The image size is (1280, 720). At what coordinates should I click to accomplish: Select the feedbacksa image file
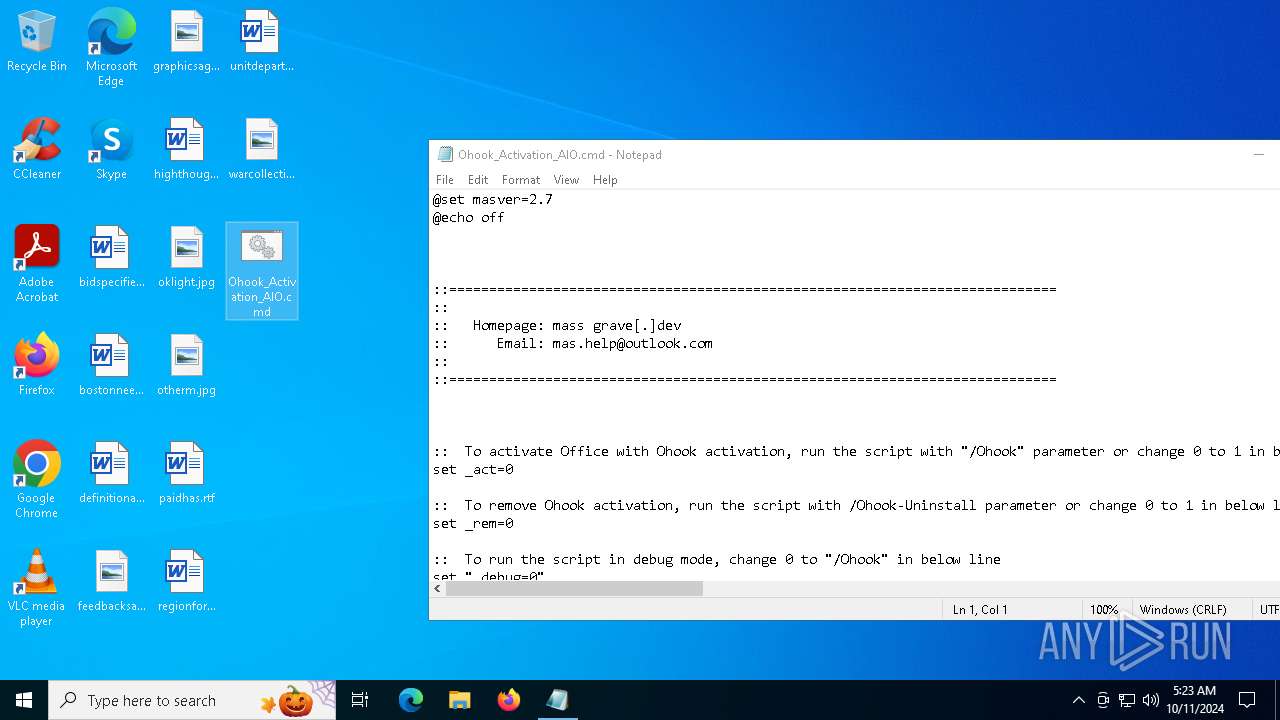[111, 582]
